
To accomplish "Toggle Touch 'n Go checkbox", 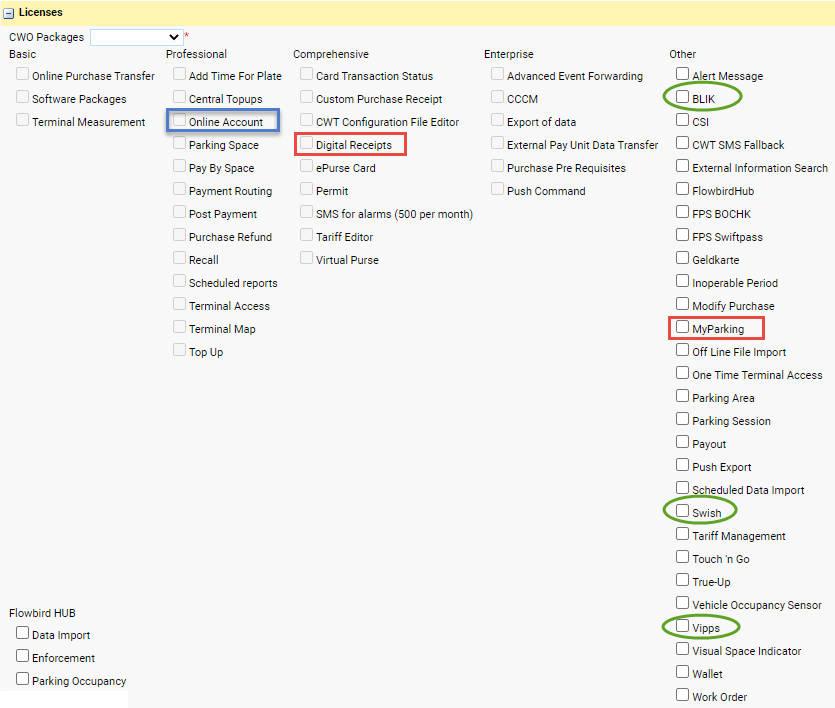I will point(682,556).
